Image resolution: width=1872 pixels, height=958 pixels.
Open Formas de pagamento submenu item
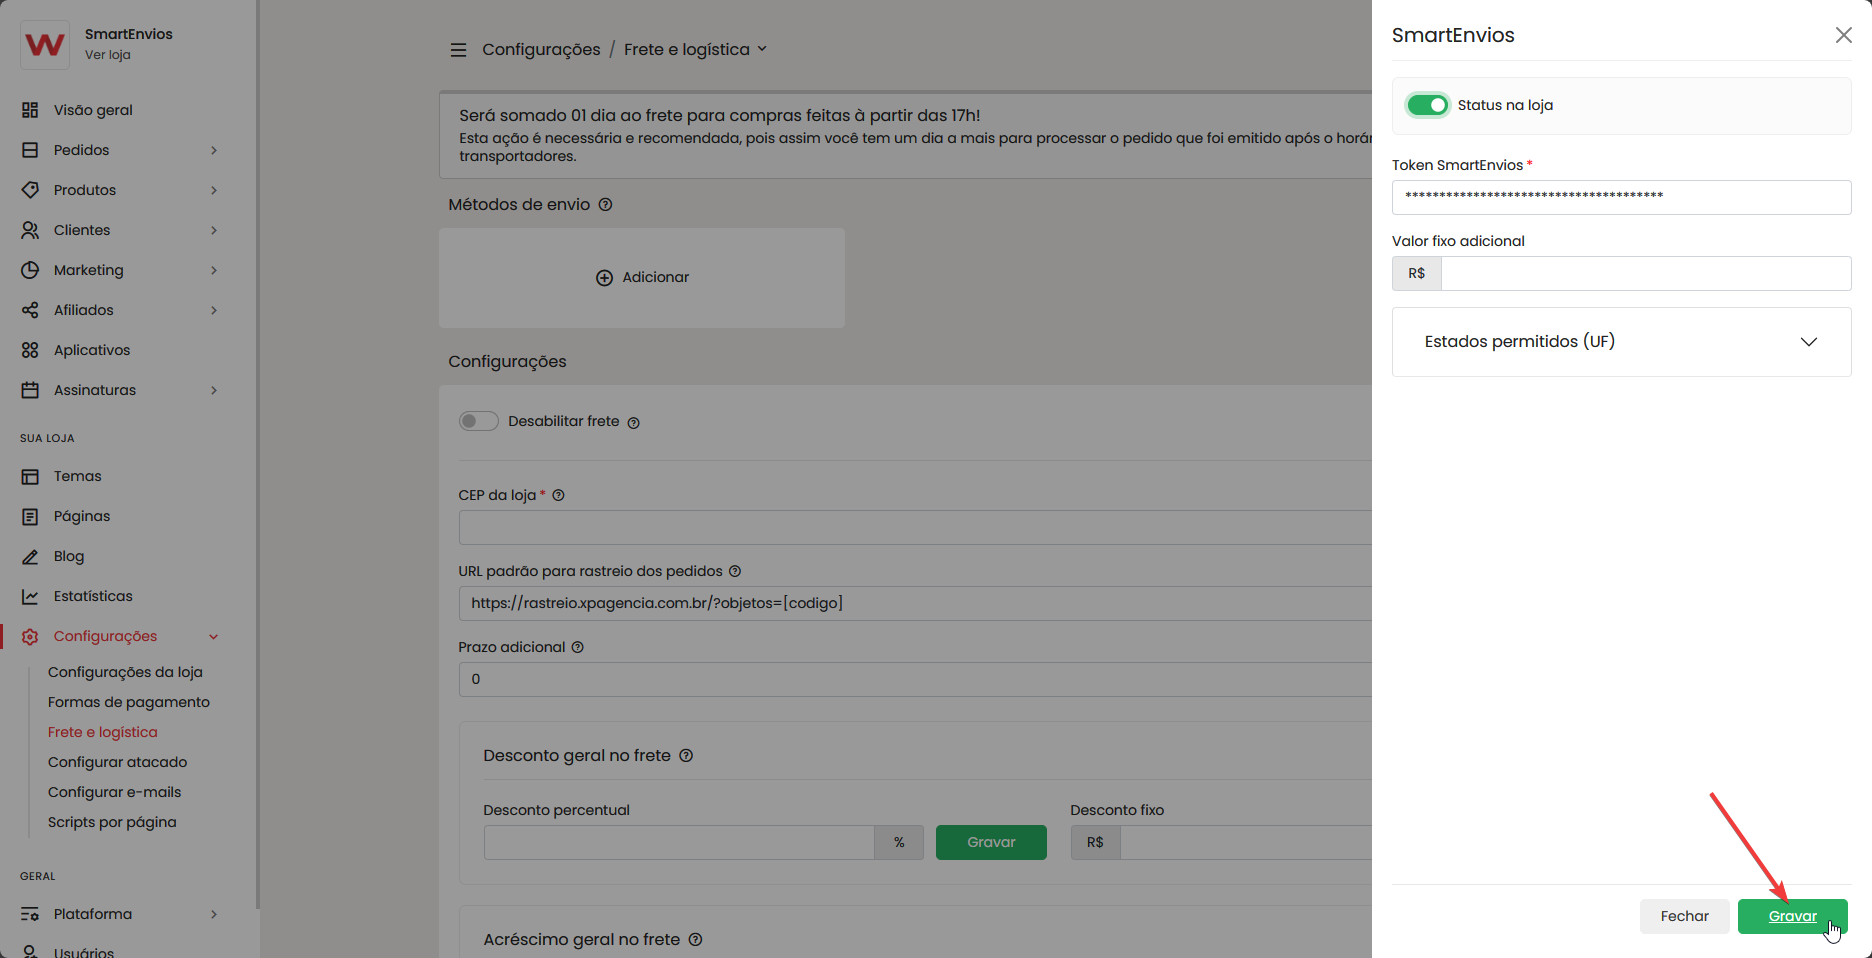129,702
